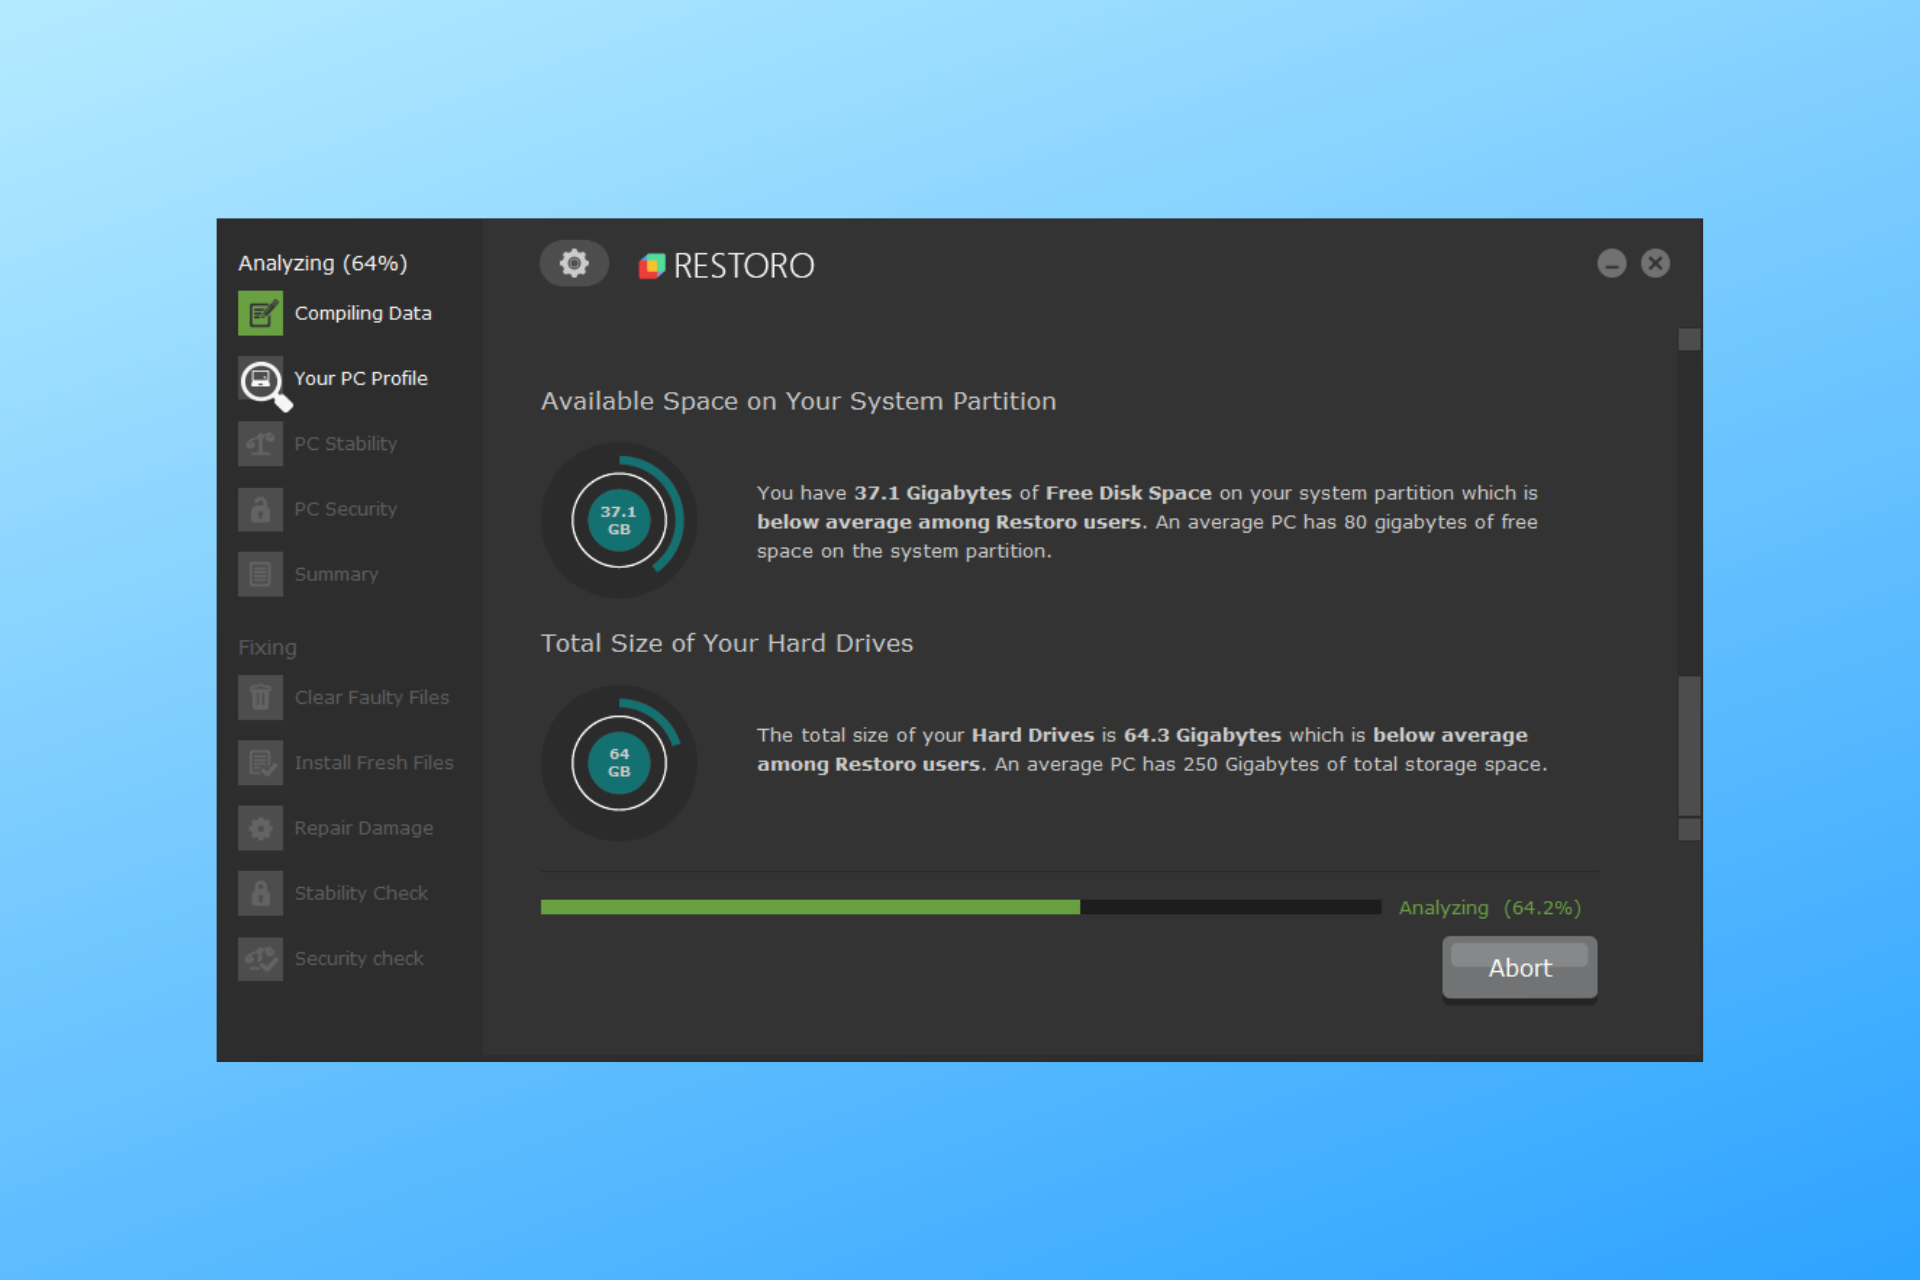Open the settings gear button
Image resolution: width=1920 pixels, height=1280 pixels.
coord(574,264)
